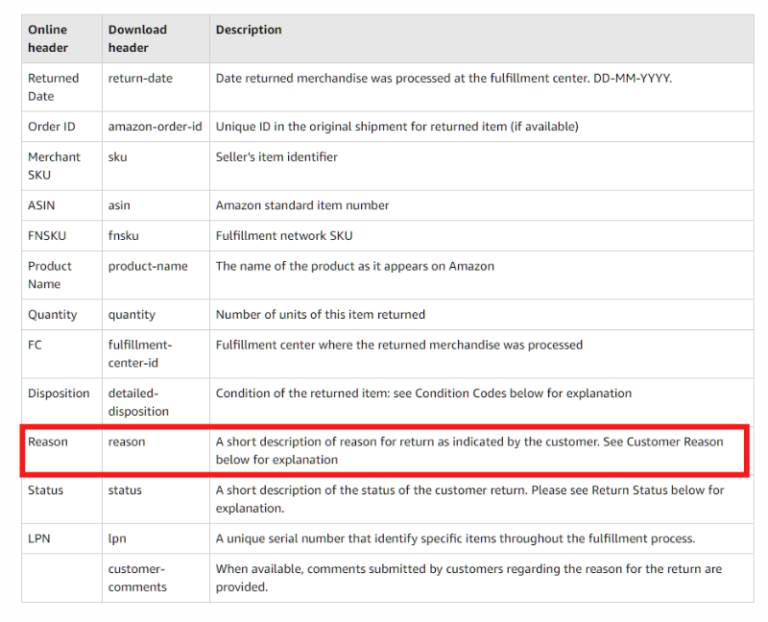Click the 'Description' column heading
This screenshot has width=768, height=622.
(x=248, y=30)
